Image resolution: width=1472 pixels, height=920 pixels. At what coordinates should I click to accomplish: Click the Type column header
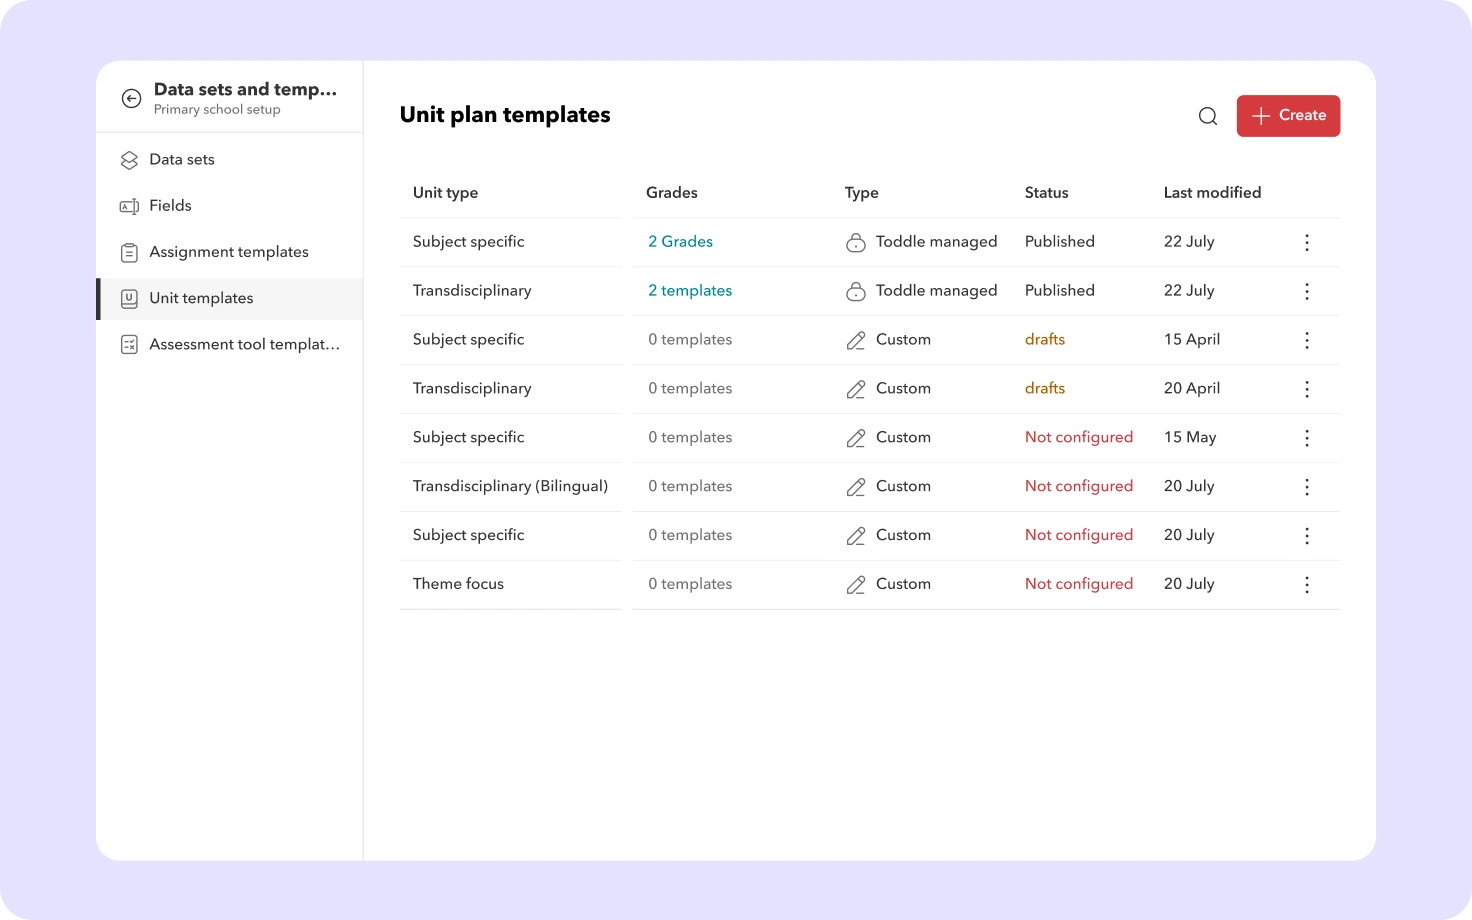pos(862,193)
